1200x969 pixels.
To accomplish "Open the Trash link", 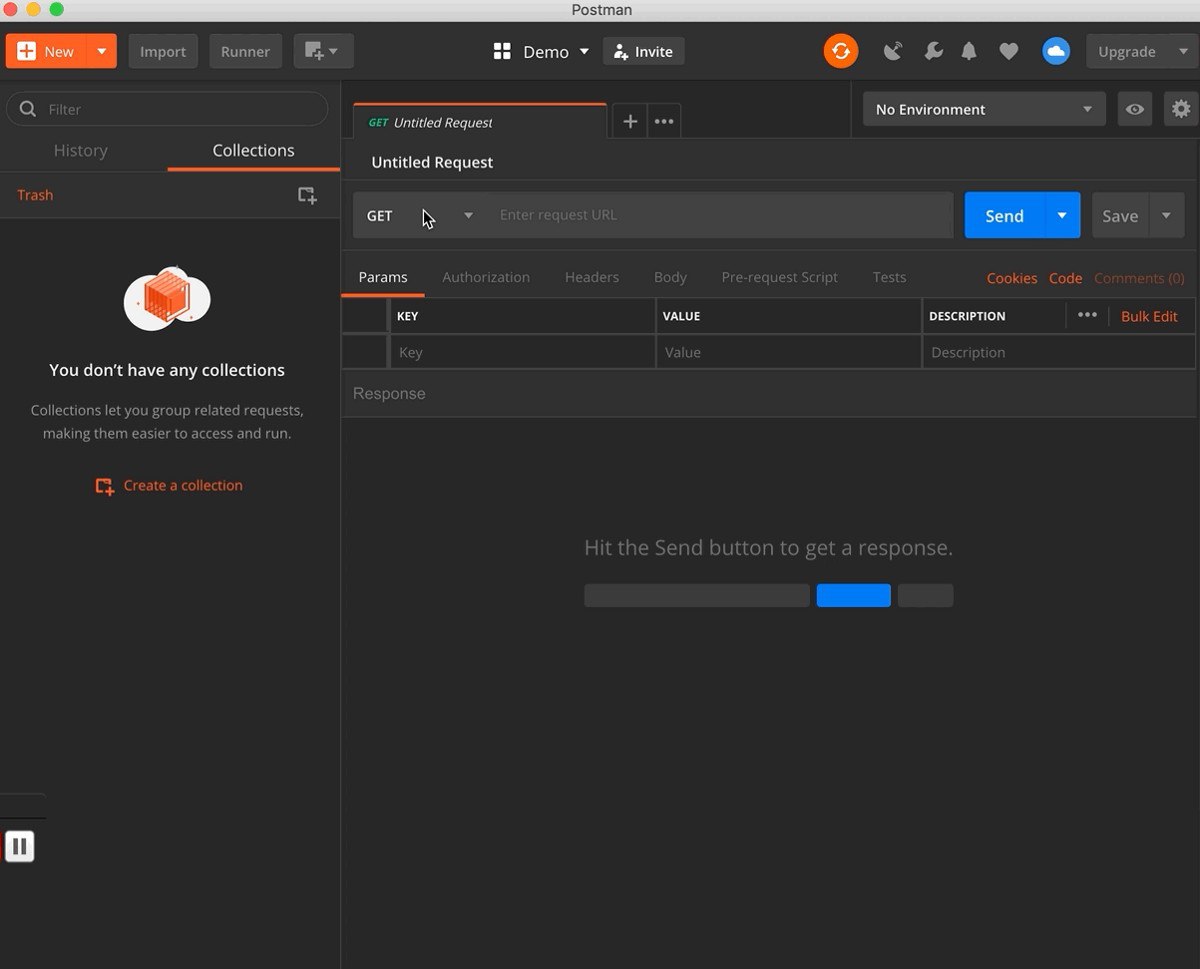I will 35,195.
